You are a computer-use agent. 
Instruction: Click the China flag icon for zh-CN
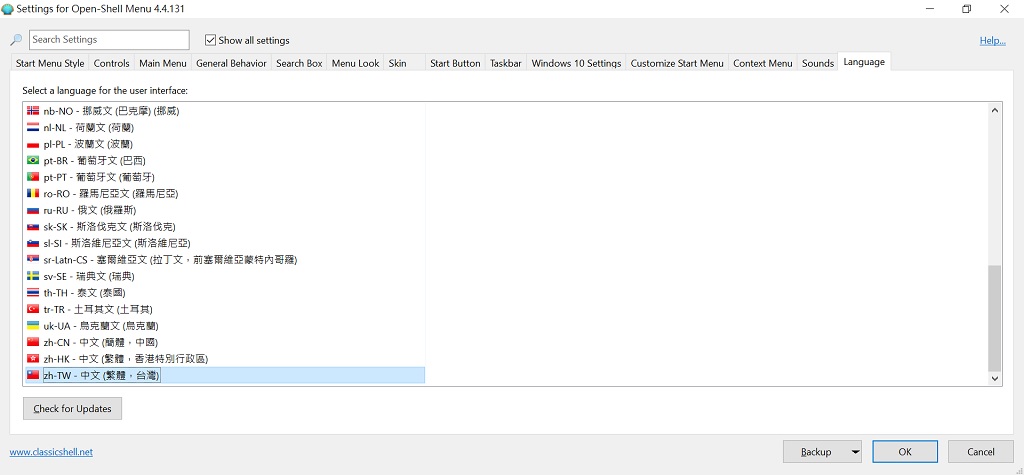33,342
